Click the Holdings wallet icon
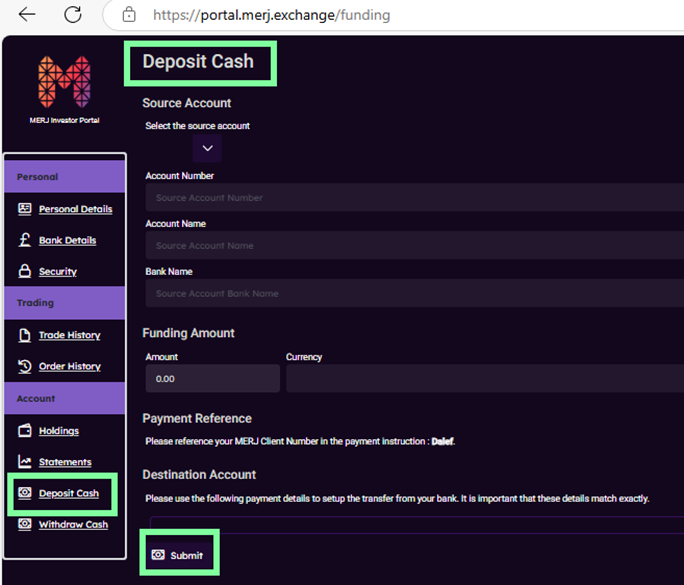This screenshot has height=585, width=684. (25, 430)
